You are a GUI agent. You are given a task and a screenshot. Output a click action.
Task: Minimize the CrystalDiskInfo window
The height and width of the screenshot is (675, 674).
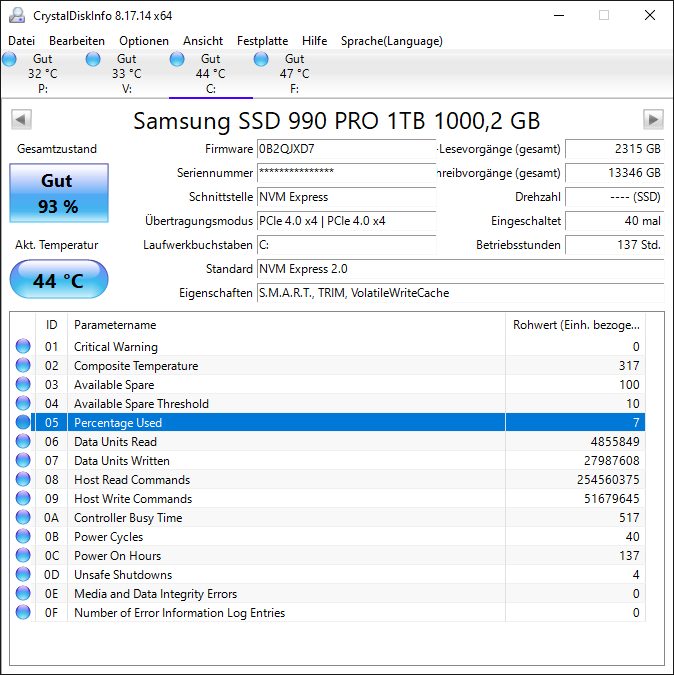(x=559, y=15)
